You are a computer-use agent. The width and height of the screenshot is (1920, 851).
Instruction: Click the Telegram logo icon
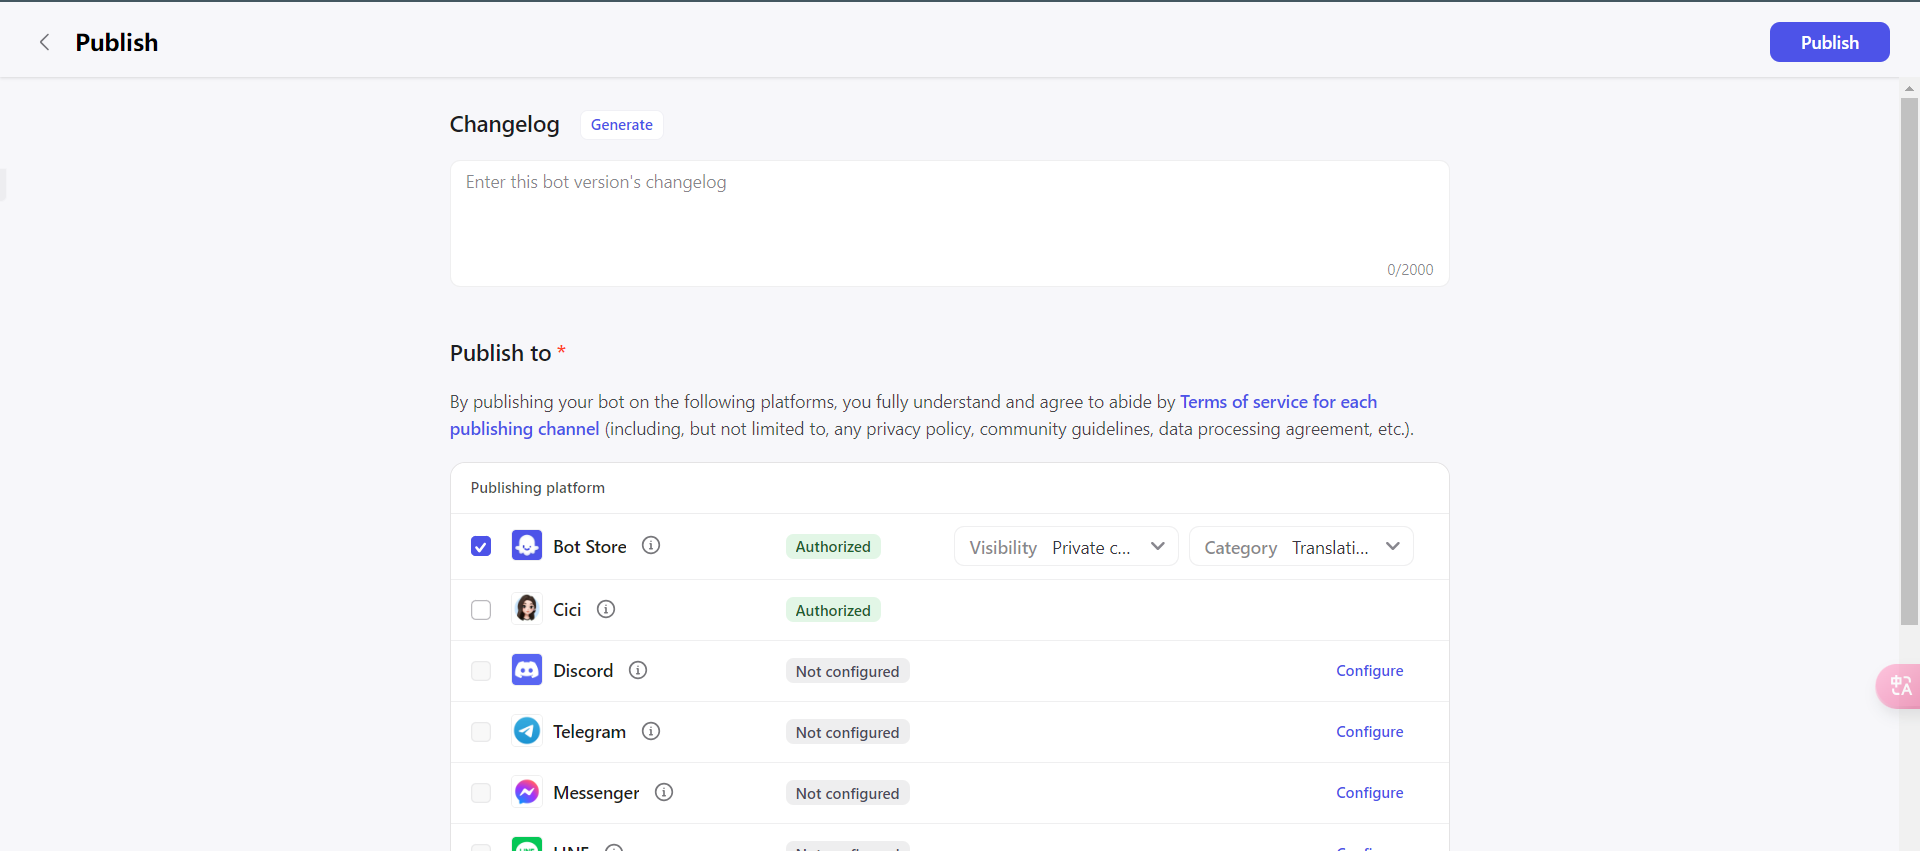tap(527, 731)
